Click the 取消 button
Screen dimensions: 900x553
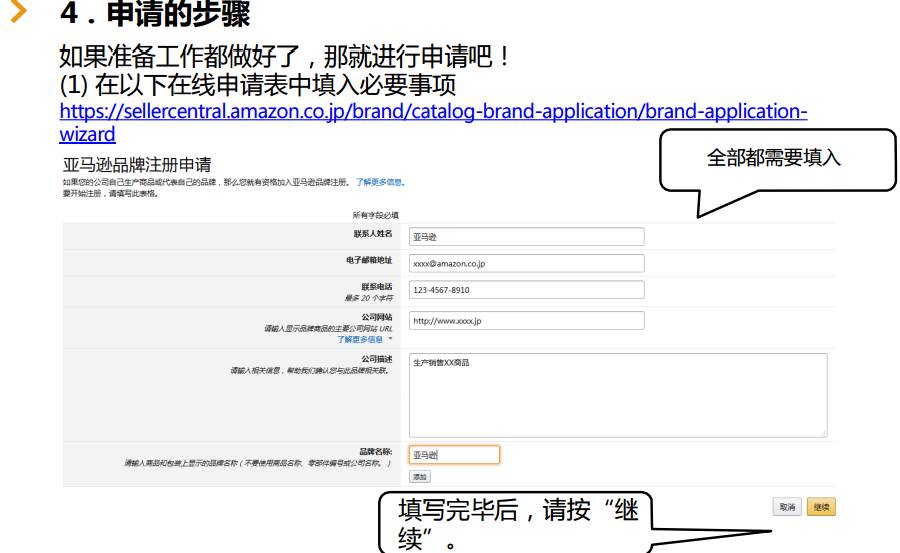pyautogui.click(x=787, y=506)
